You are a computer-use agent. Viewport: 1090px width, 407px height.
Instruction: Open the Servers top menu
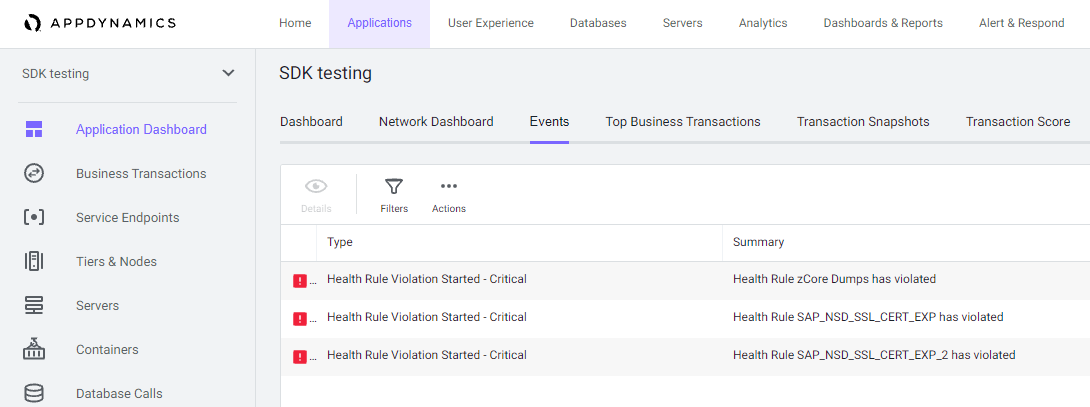click(683, 23)
